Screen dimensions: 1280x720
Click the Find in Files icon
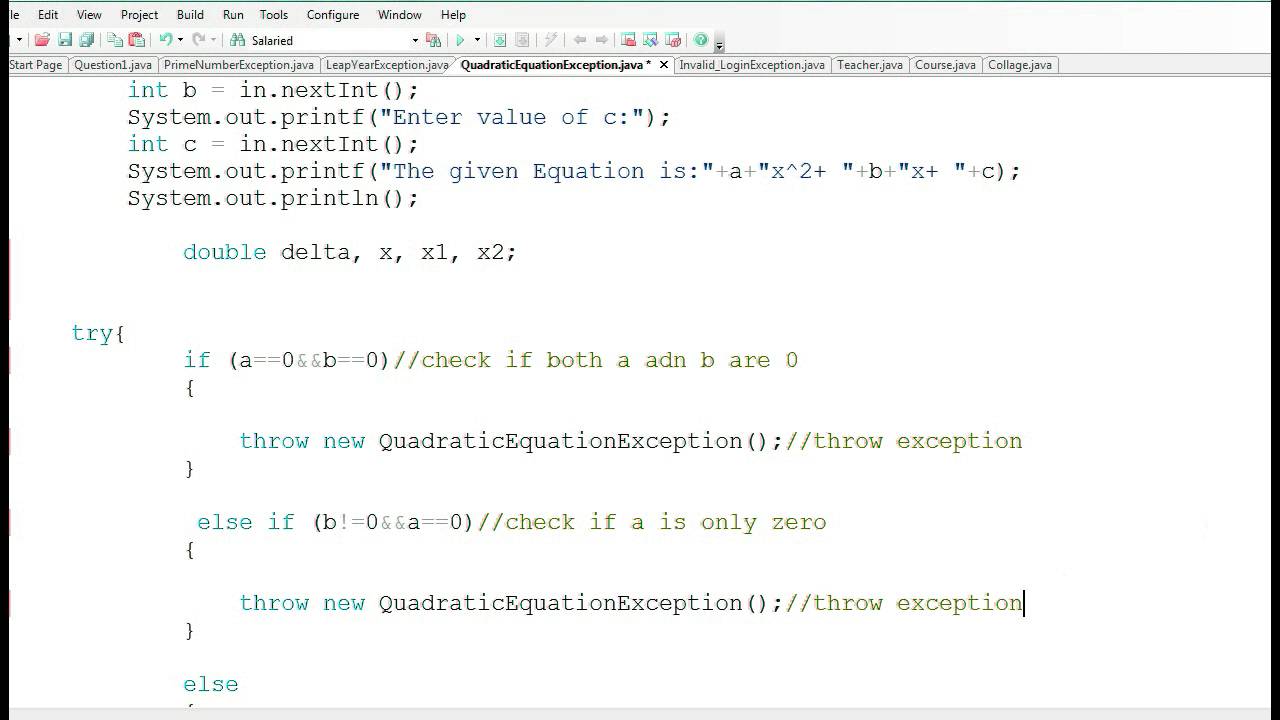pyautogui.click(x=433, y=40)
